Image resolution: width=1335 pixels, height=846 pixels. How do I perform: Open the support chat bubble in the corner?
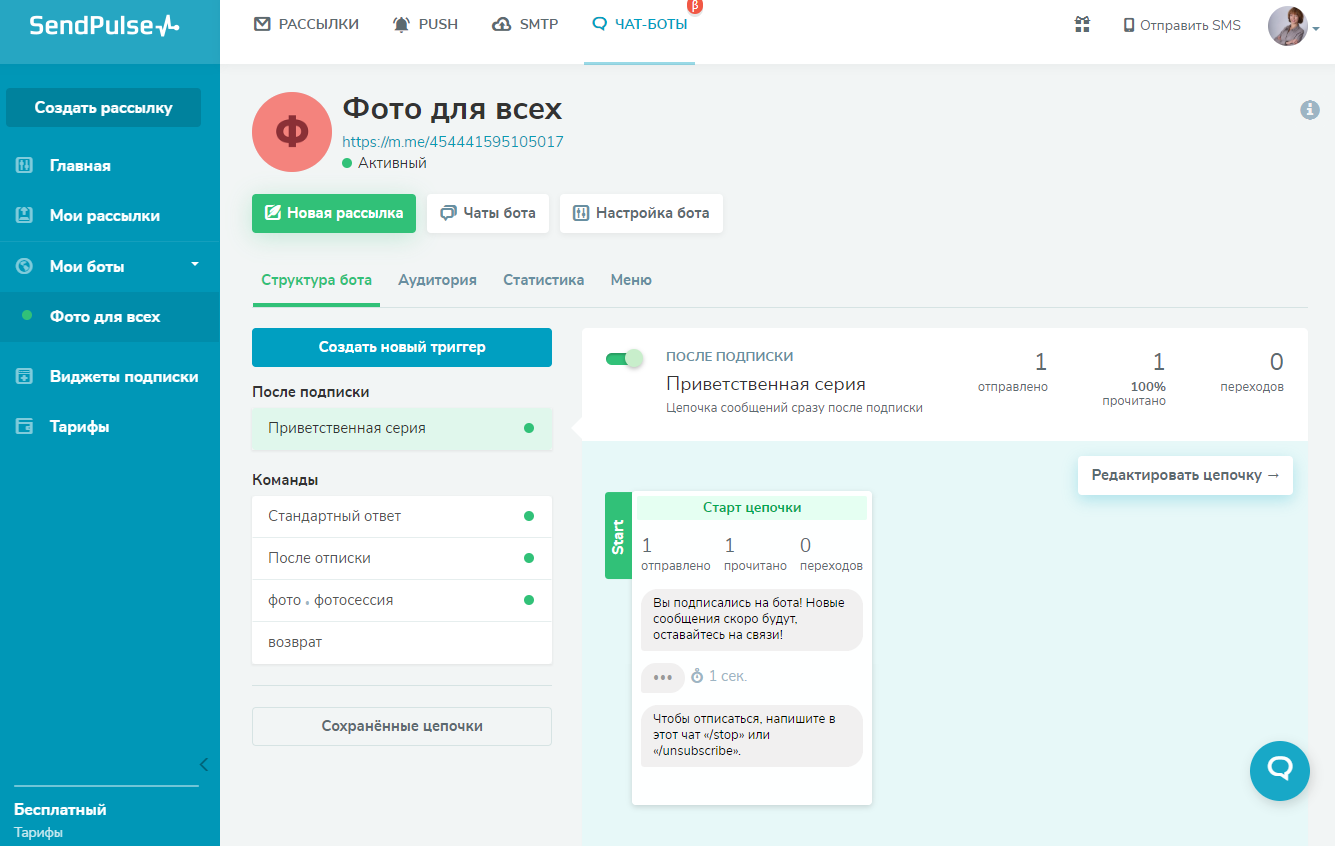click(1280, 771)
